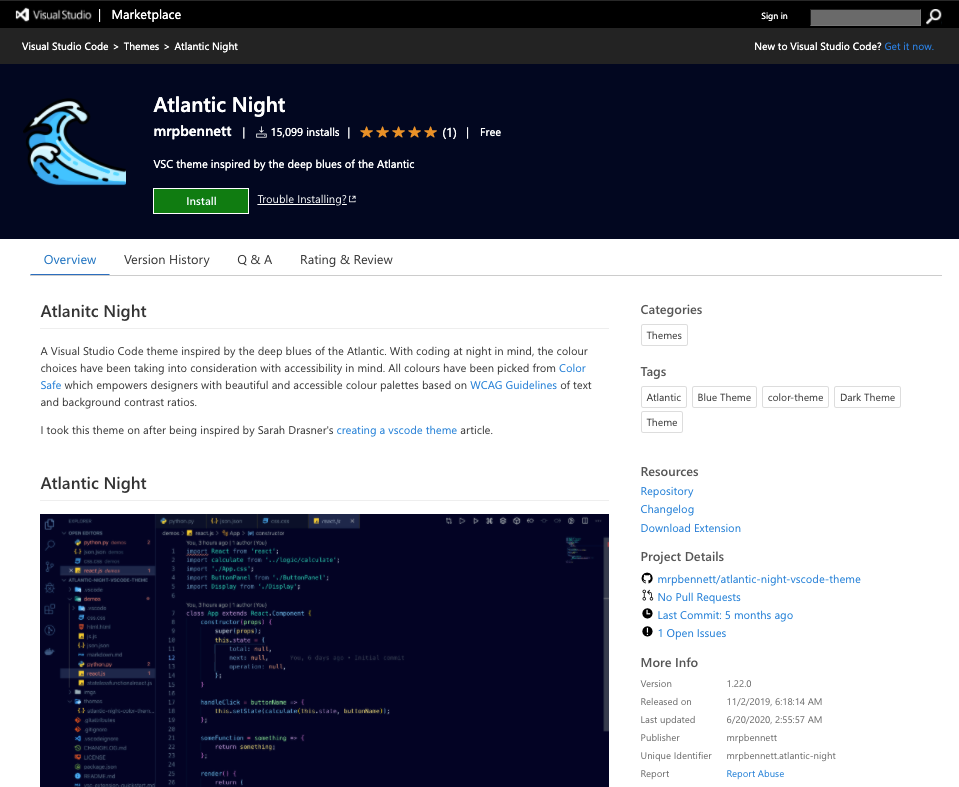Click the exclamation icon beside Open Issues

648,632
